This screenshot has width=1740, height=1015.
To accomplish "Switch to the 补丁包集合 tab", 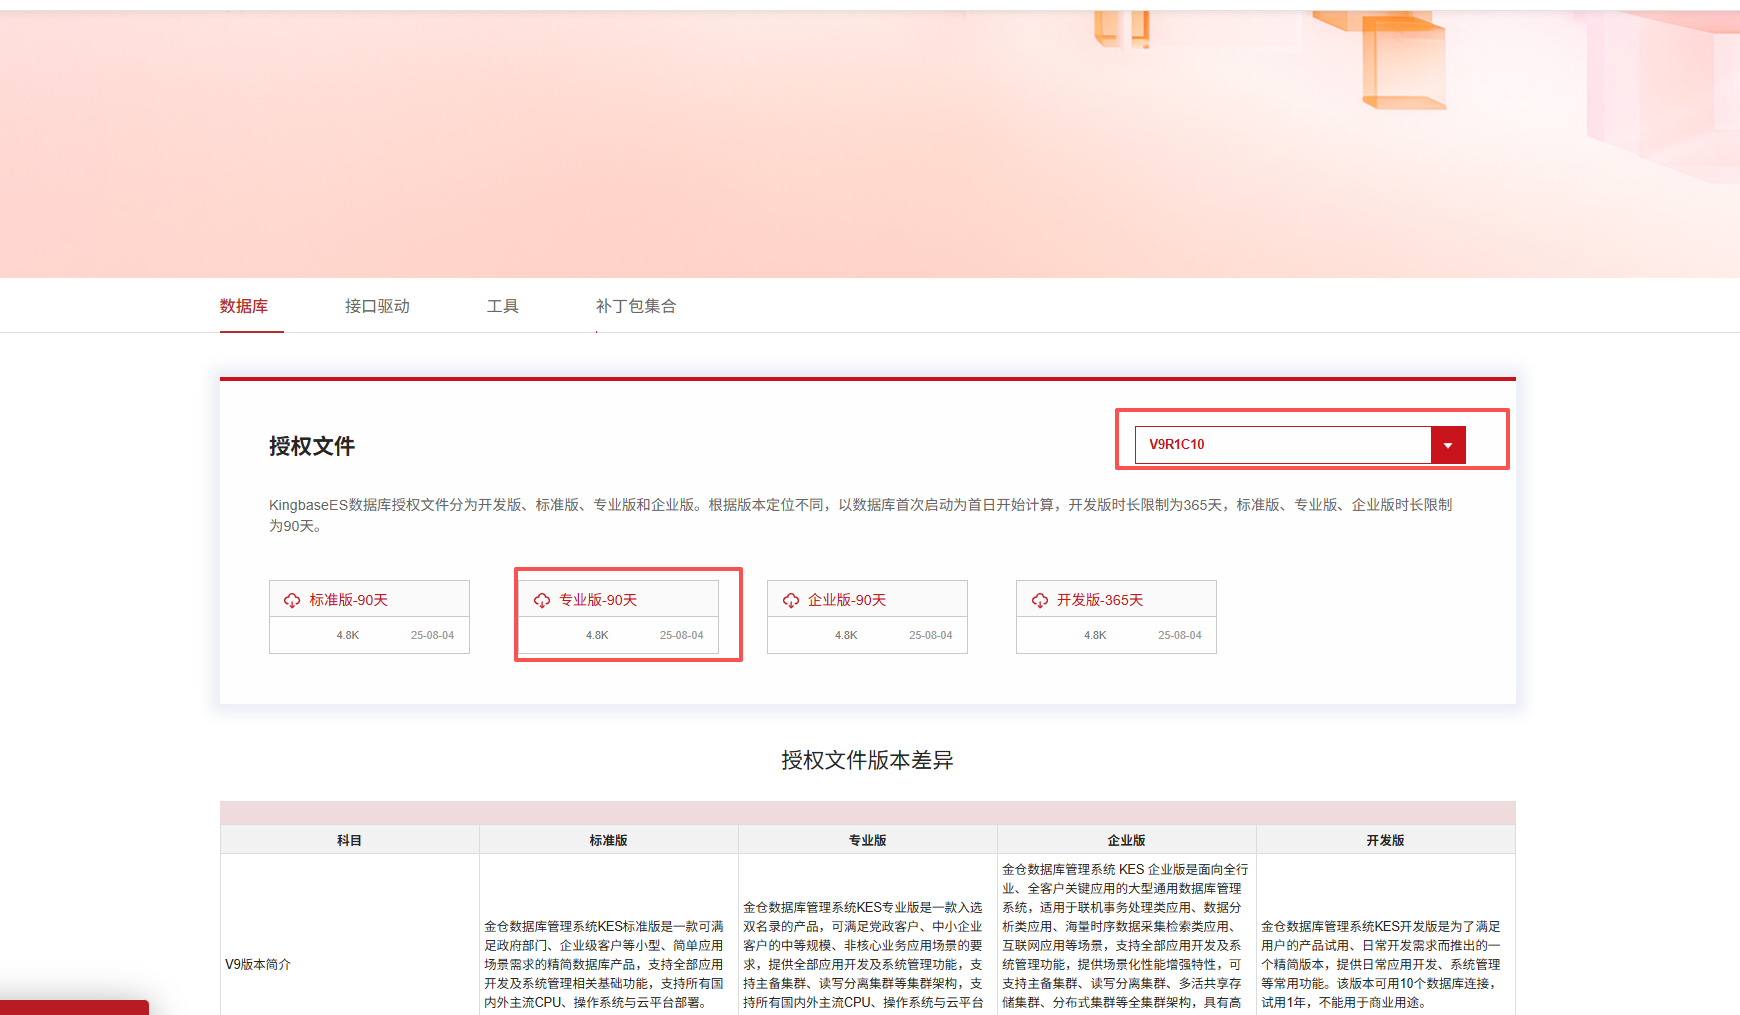I will click(x=636, y=306).
